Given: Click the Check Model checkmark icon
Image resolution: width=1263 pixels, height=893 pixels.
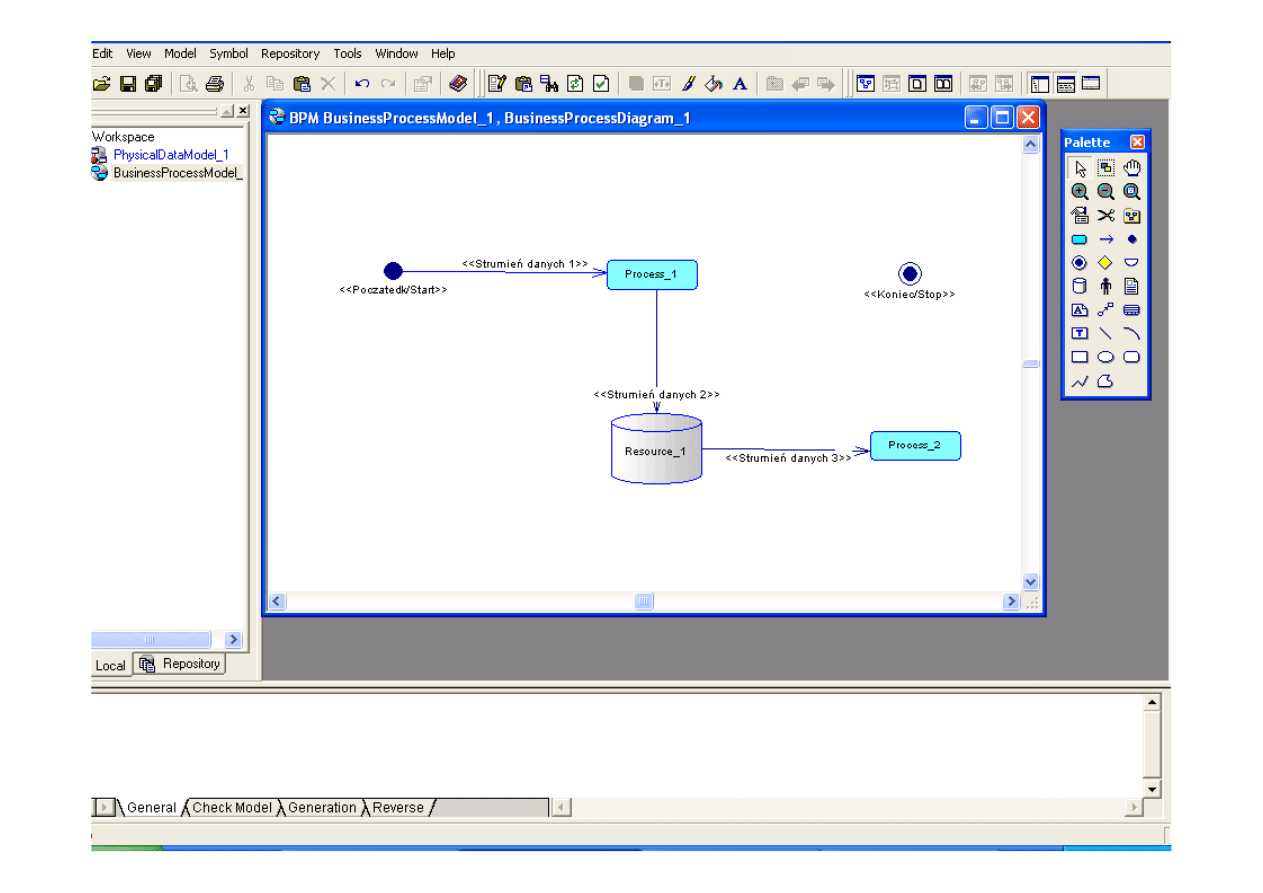Looking at the screenshot, I should 601,84.
